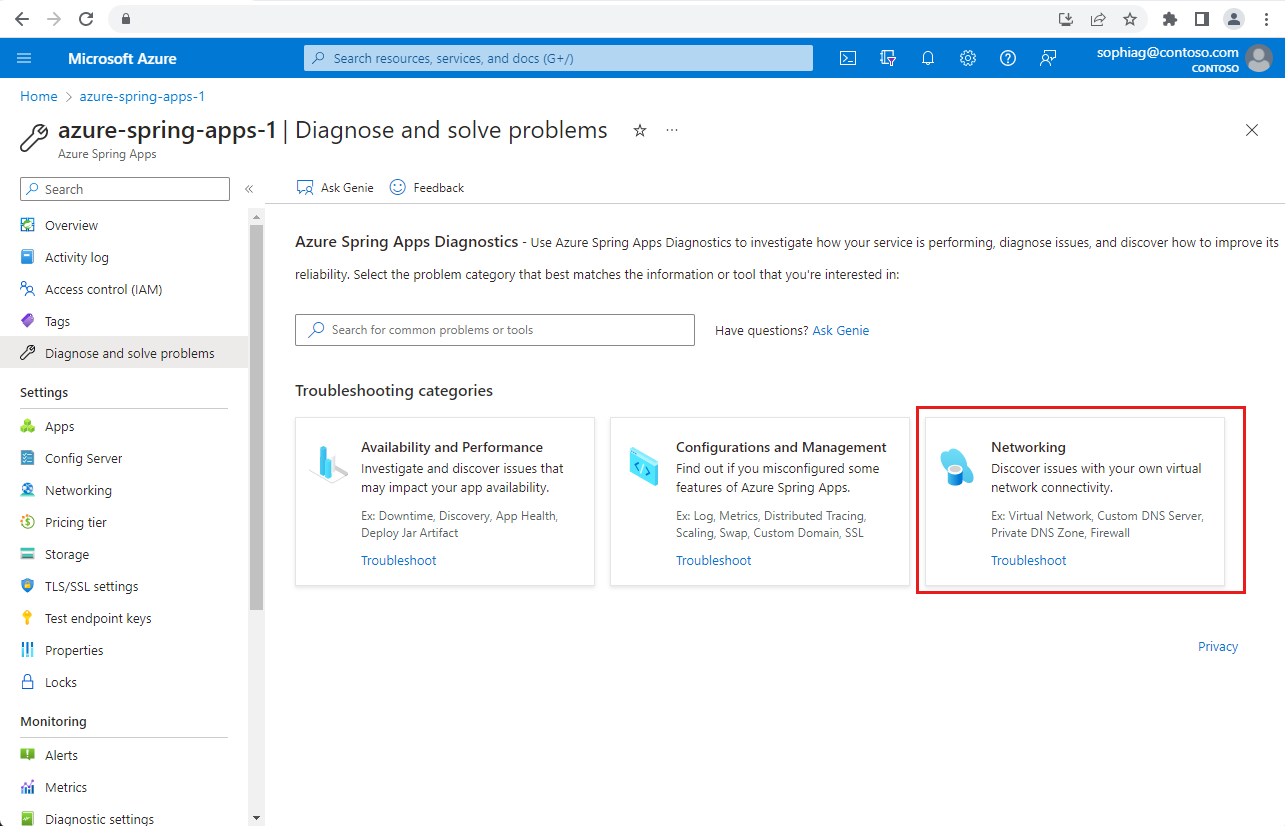
Task: Show notifications bell
Action: 928,58
